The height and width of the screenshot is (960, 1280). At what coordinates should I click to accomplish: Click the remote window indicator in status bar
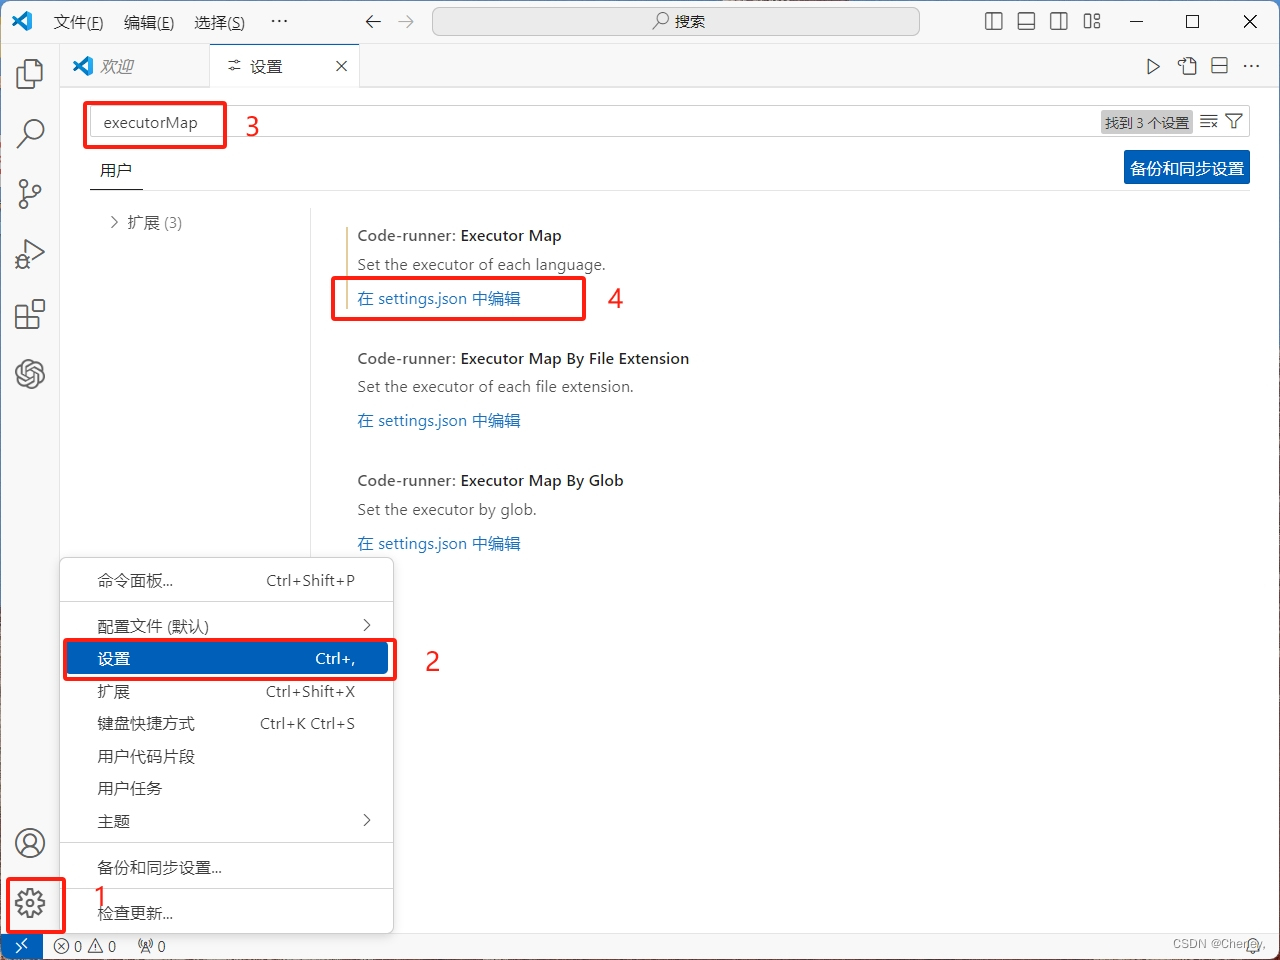click(21, 946)
